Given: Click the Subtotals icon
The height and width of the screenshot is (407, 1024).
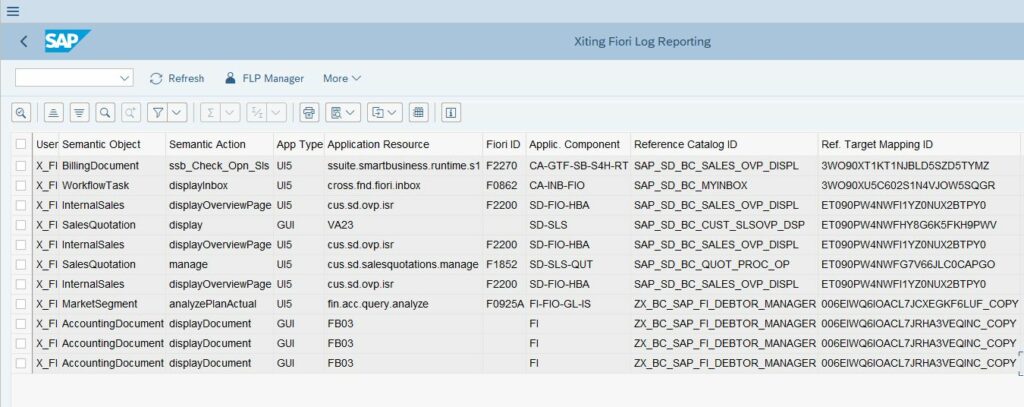Looking at the screenshot, I should (257, 112).
